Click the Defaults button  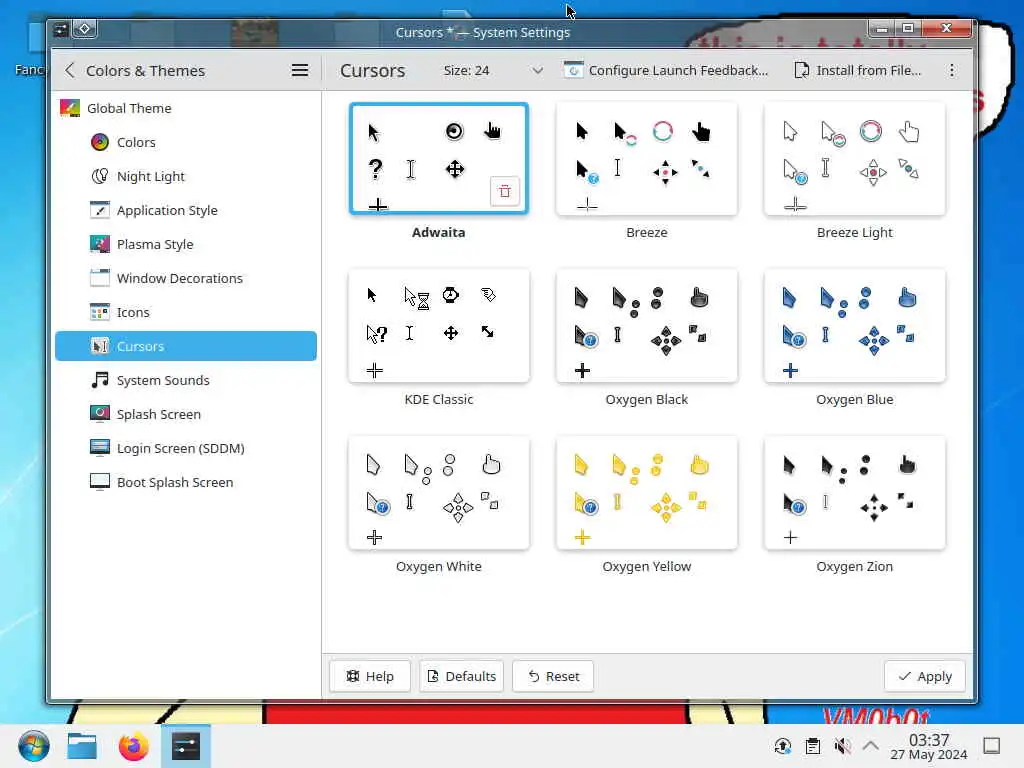pyautogui.click(x=462, y=676)
